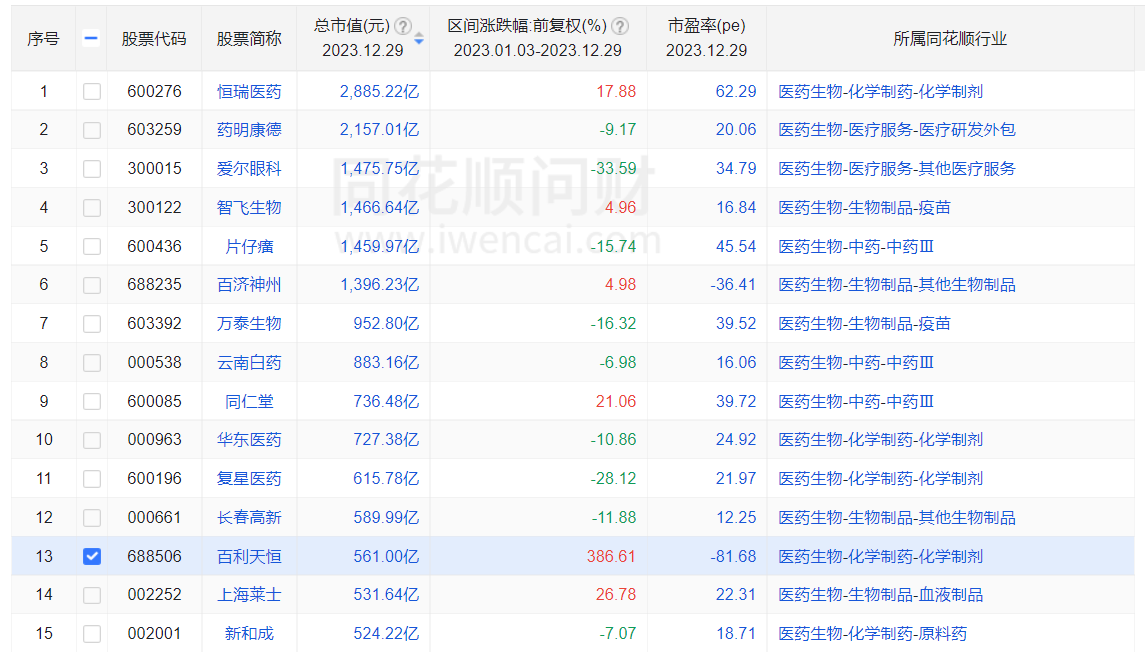Image resolution: width=1145 pixels, height=652 pixels.
Task: Toggle the select-all checkbox in header
Action: 91,39
